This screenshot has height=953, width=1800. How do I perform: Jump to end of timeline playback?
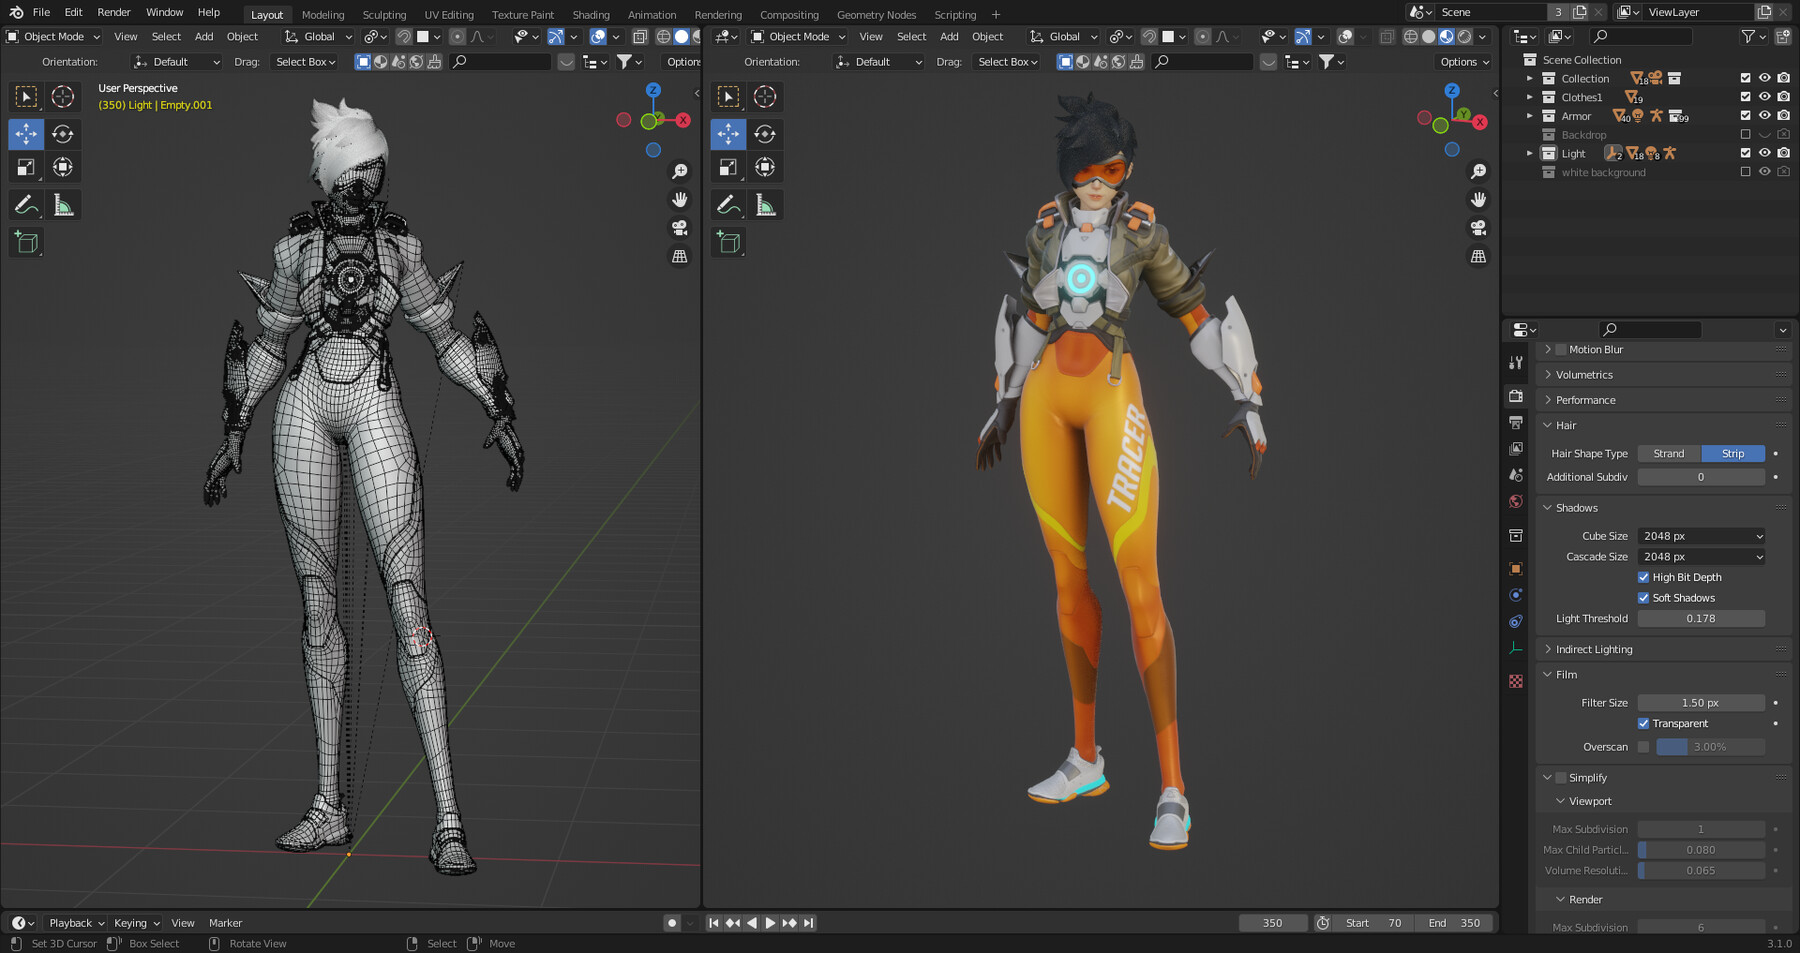point(809,922)
